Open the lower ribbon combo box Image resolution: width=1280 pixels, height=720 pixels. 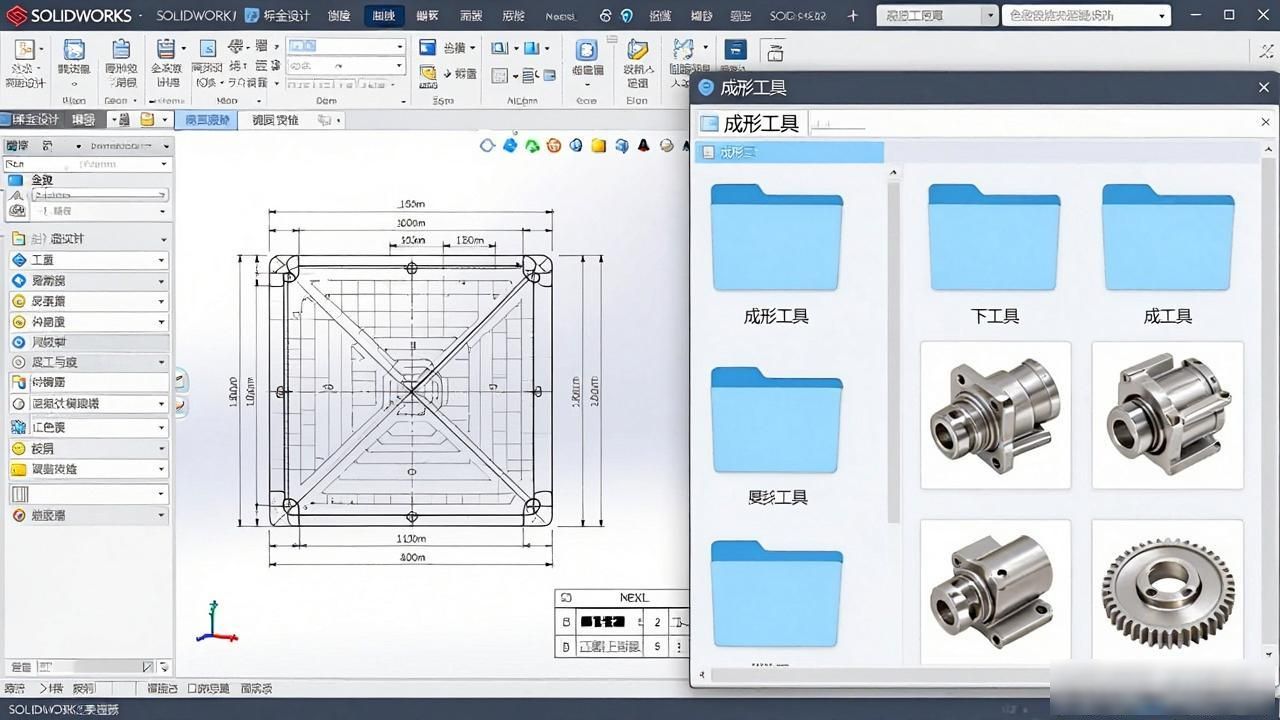click(346, 66)
